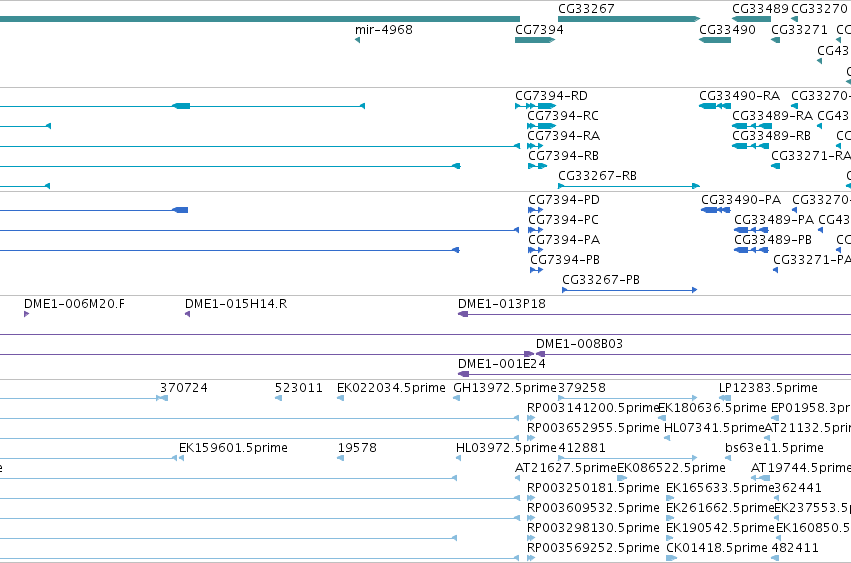This screenshot has width=851, height=563.
Task: Select protein CG33489-PA label
Action: 774,220
